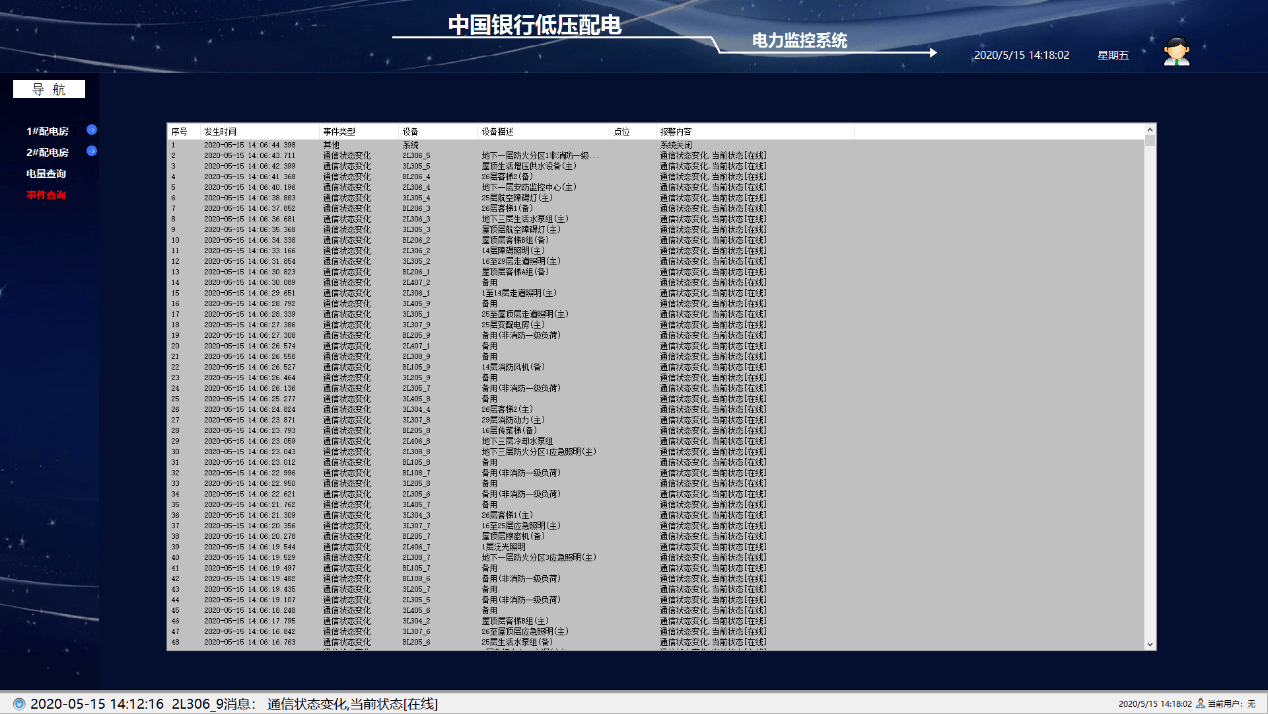Image resolution: width=1268 pixels, height=714 pixels.
Task: Select 14层消防风机(备) description
Action: 512,367
